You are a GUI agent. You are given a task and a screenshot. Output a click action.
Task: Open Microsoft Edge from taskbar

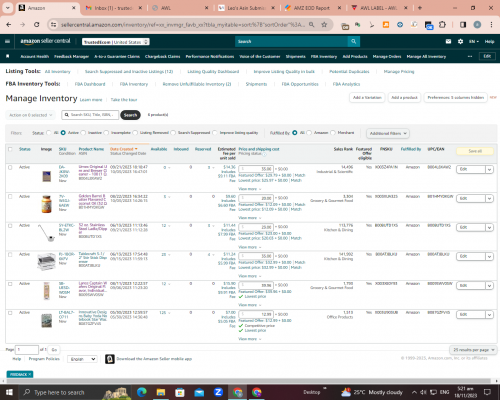click(142, 392)
